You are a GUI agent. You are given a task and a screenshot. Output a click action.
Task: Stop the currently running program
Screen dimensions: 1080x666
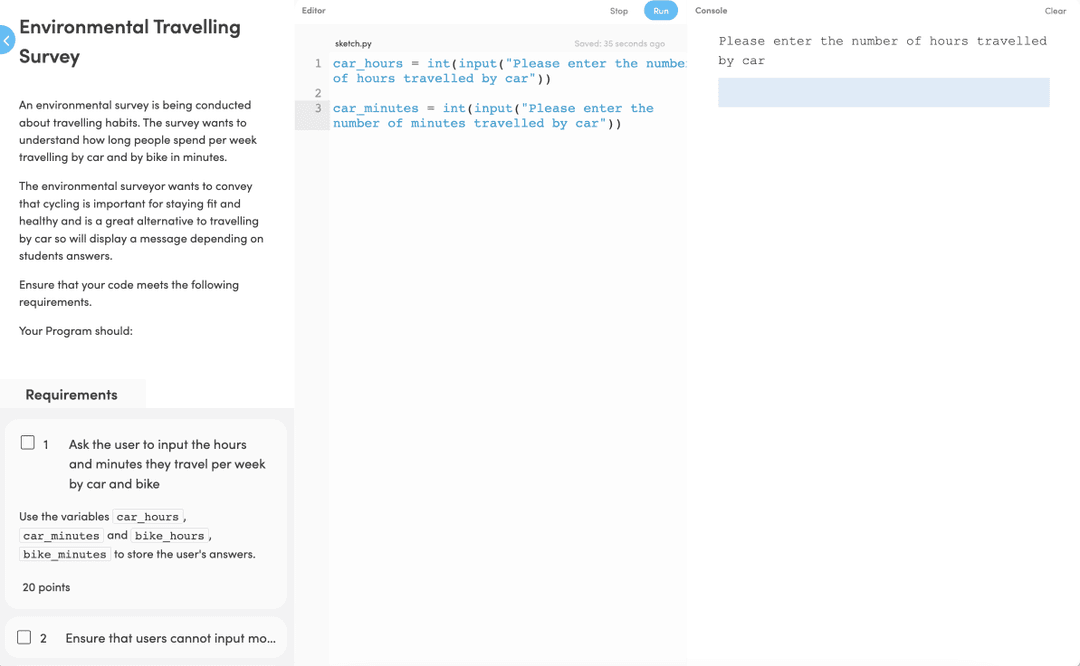[618, 10]
